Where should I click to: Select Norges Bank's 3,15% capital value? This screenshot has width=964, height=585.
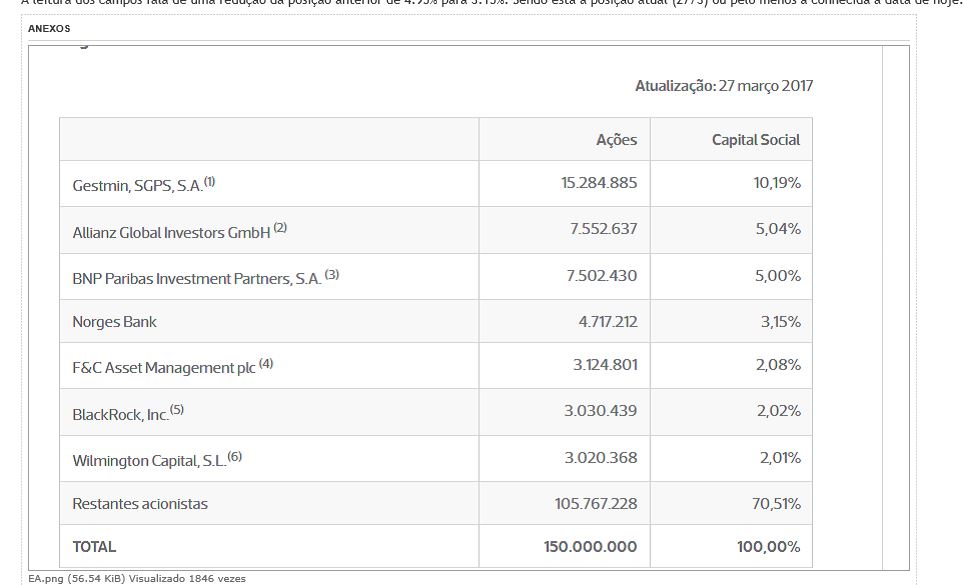click(778, 322)
